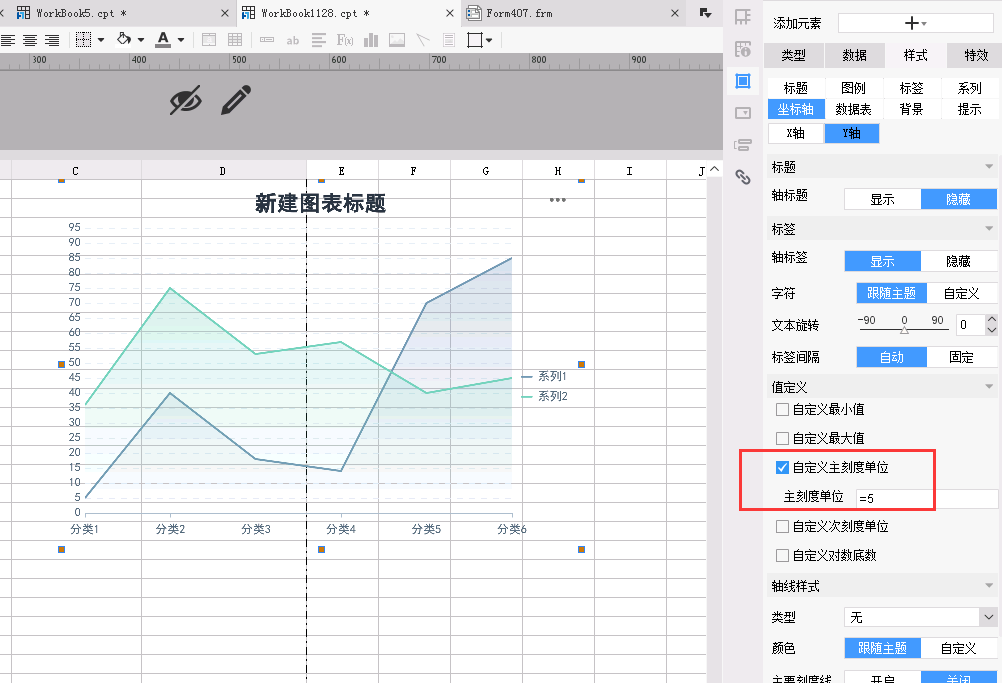The height and width of the screenshot is (683, 1002).
Task: Collapse the 值定义 section
Action: (989, 387)
